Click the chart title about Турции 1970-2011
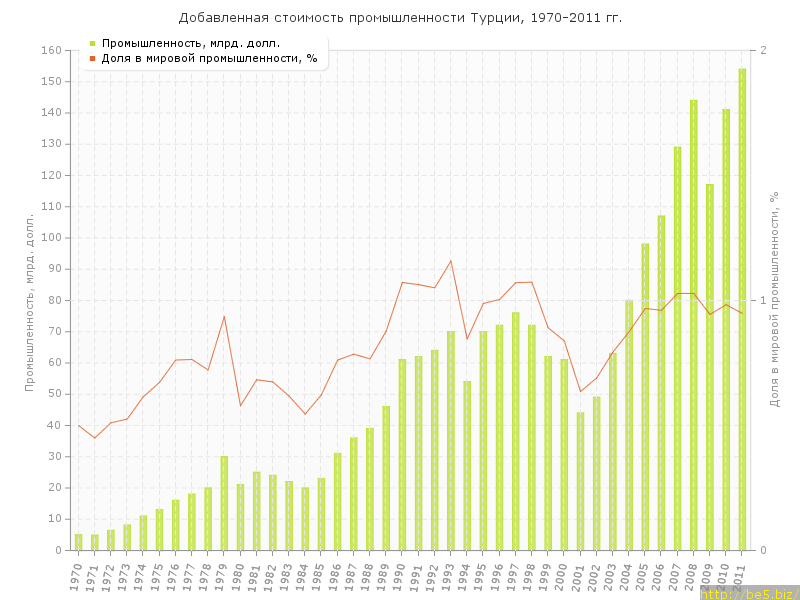This screenshot has height=600, width=800. pos(400,17)
